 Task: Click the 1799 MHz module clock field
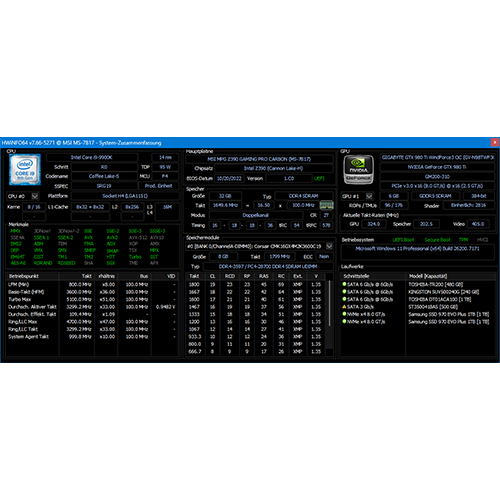280,256
